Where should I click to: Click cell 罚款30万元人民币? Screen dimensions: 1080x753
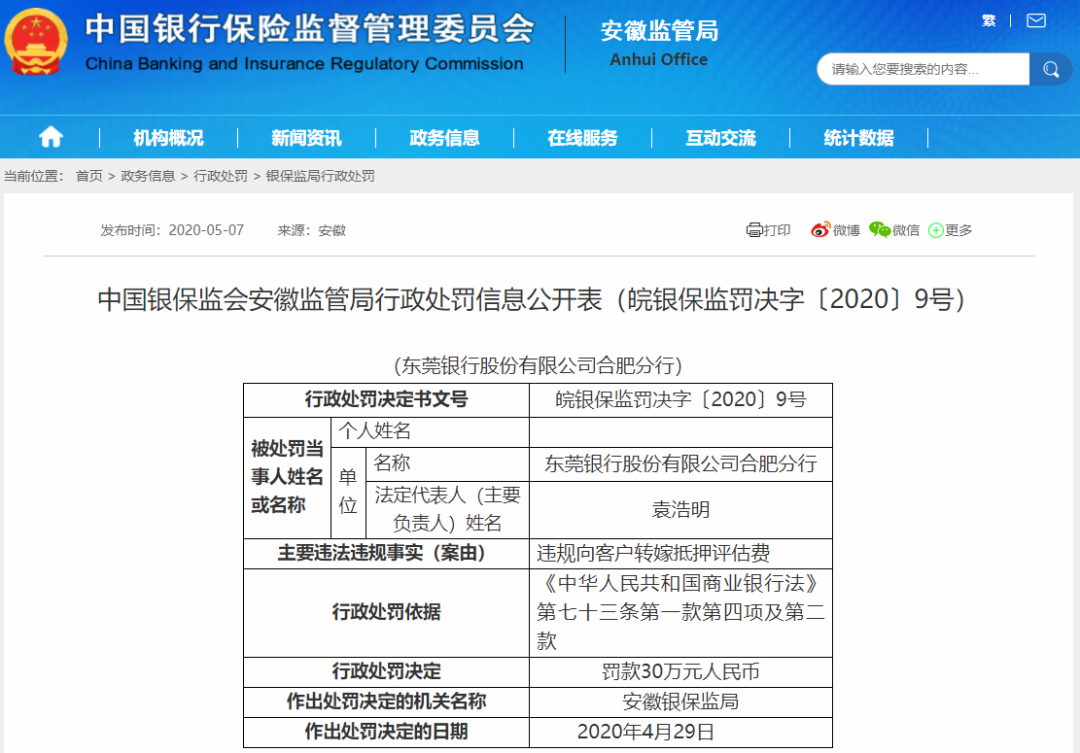(681, 672)
